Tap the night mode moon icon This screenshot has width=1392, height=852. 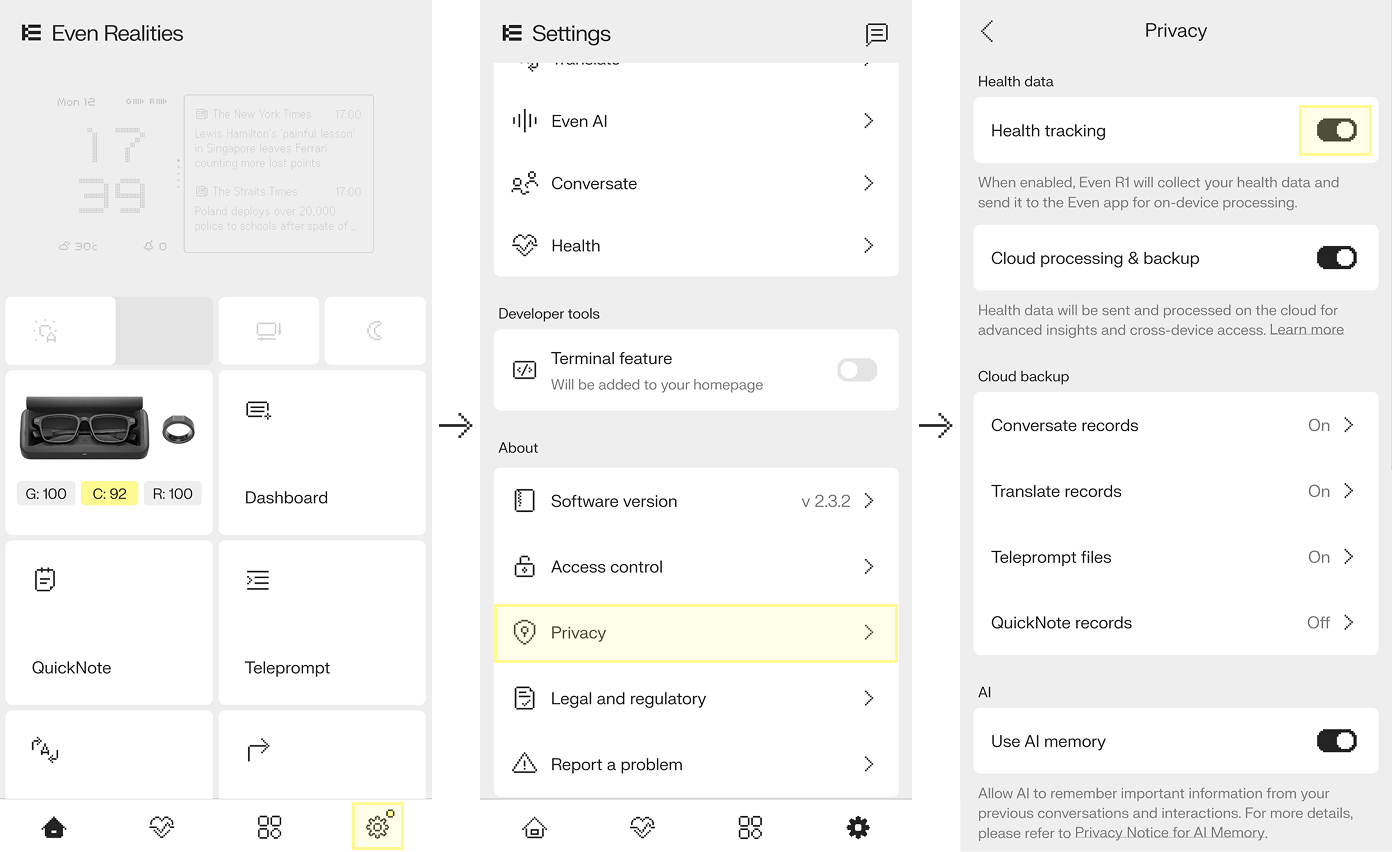pos(375,331)
